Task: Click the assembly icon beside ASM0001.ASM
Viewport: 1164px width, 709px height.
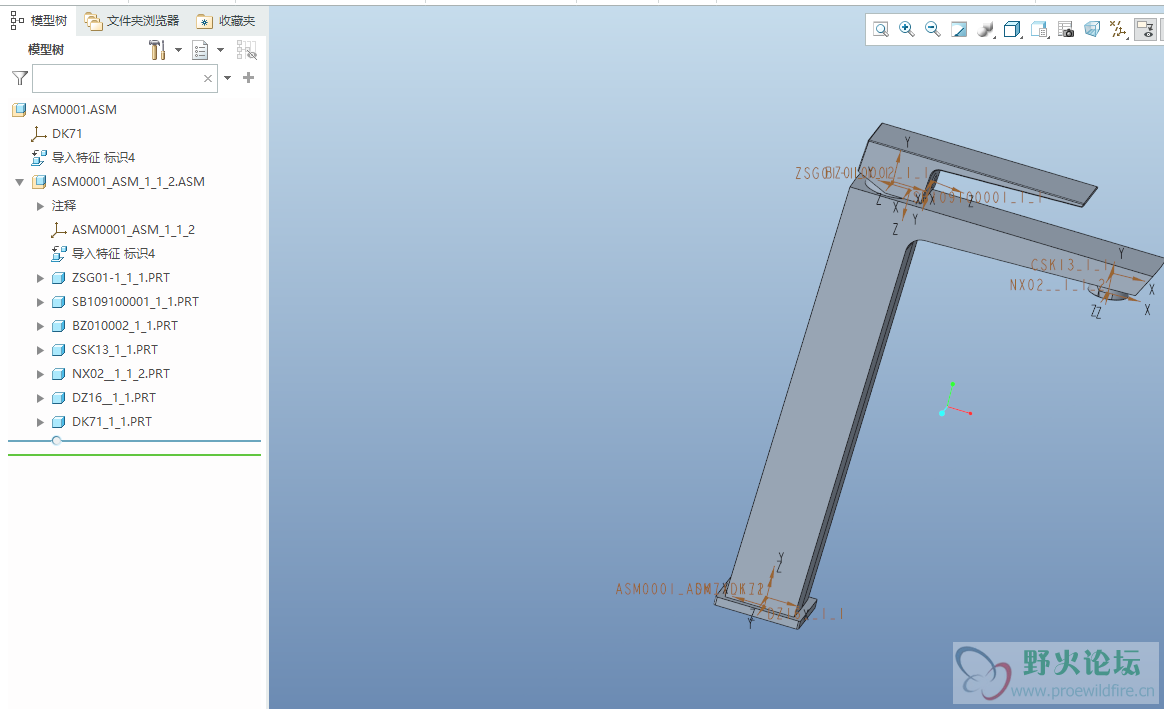Action: (x=19, y=110)
